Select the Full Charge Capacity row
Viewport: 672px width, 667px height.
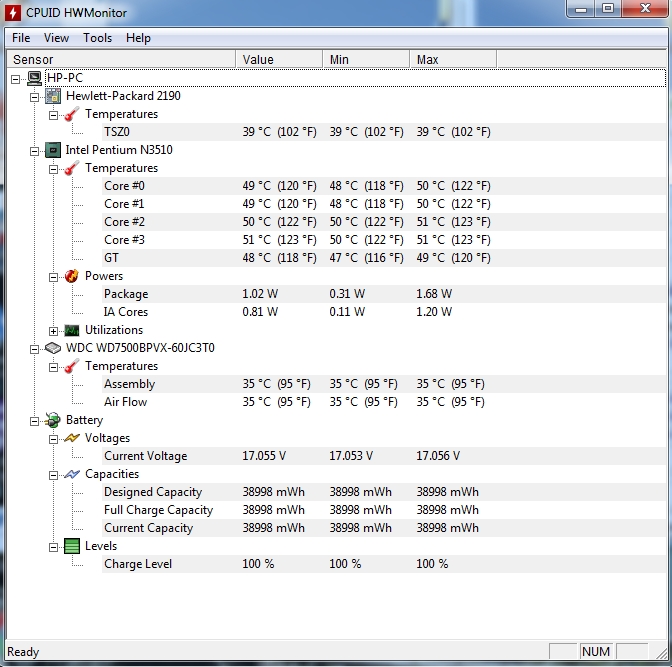384,510
